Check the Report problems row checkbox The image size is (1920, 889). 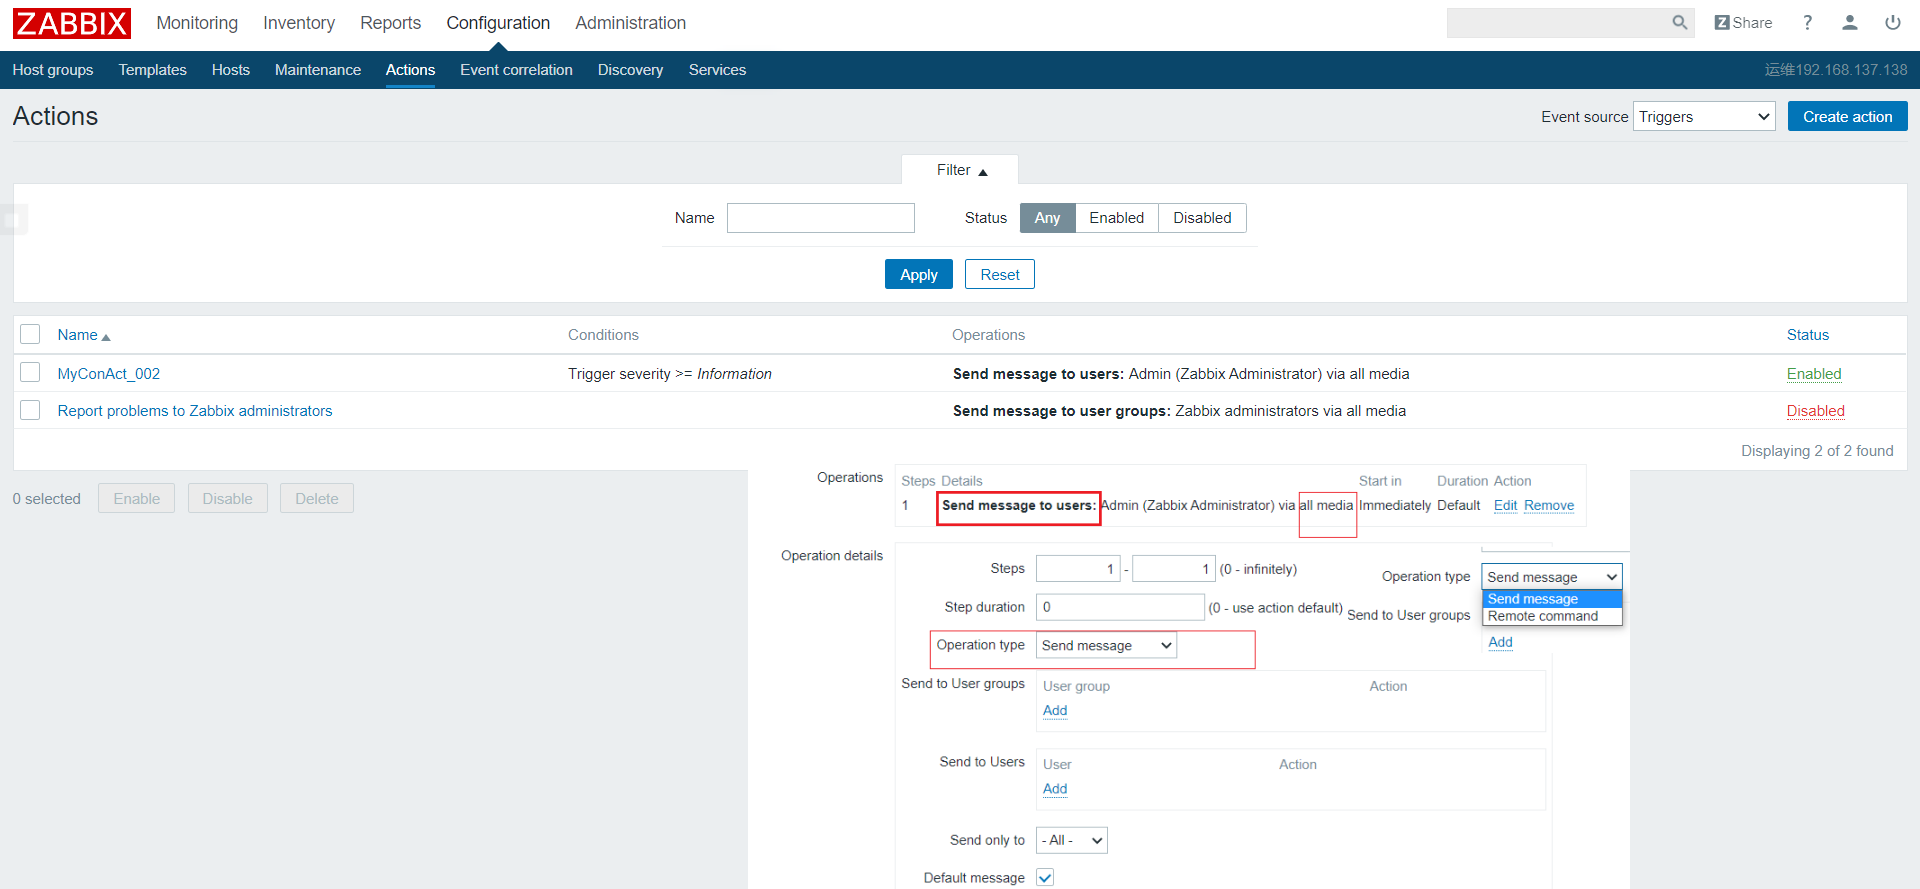(30, 410)
